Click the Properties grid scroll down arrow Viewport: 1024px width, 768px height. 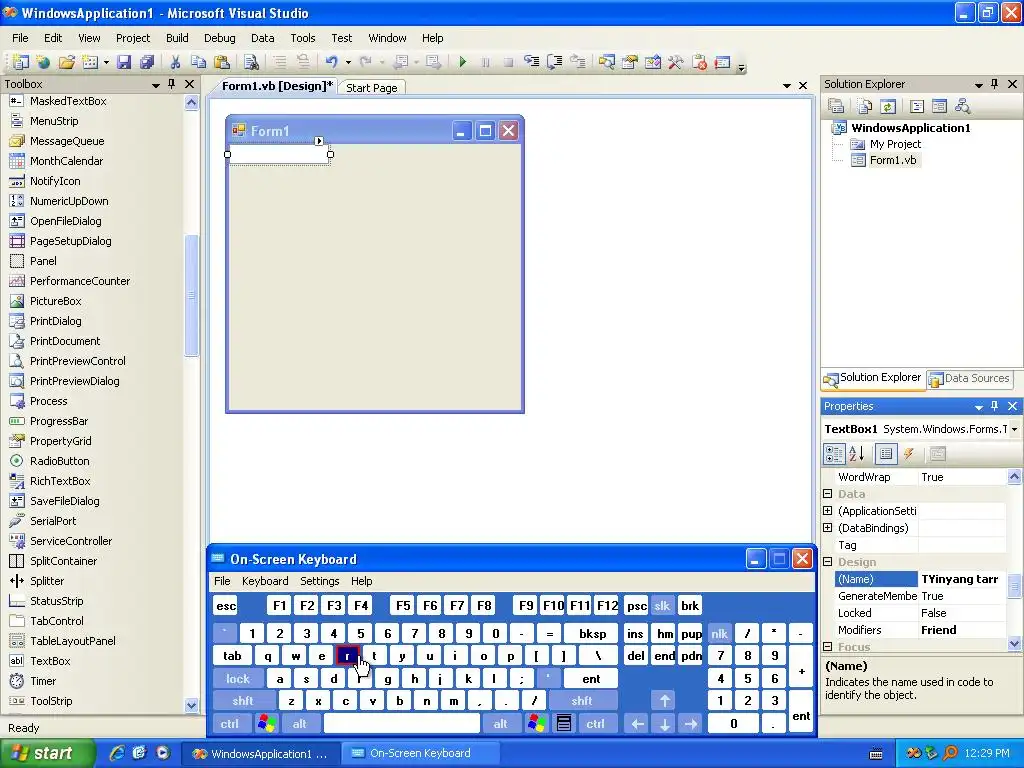pyautogui.click(x=1014, y=643)
